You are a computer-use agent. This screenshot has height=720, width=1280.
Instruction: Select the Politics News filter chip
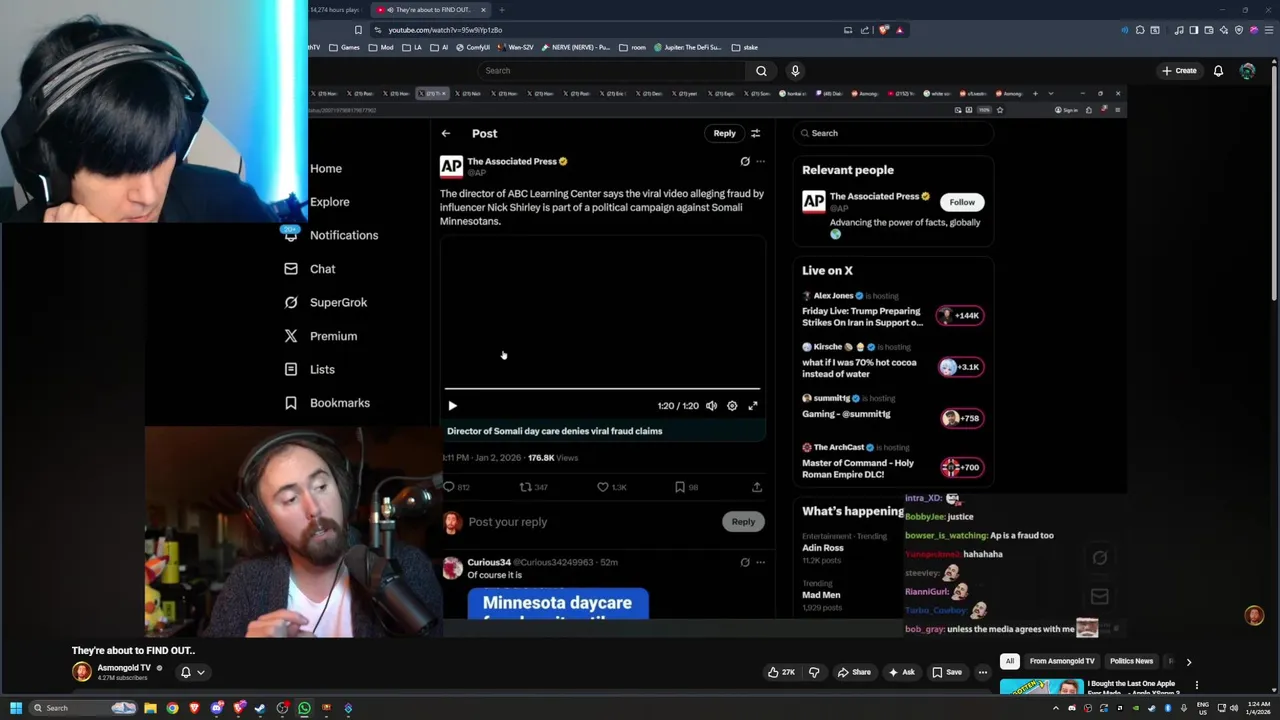point(1132,661)
